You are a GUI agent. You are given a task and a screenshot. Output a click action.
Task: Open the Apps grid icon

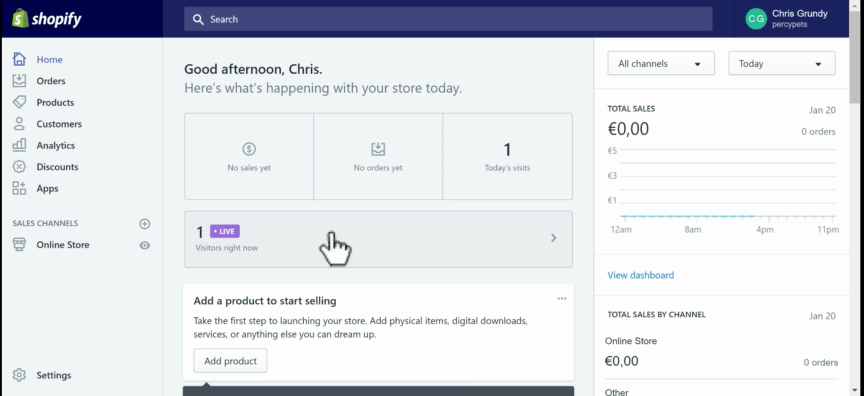[x=19, y=188]
